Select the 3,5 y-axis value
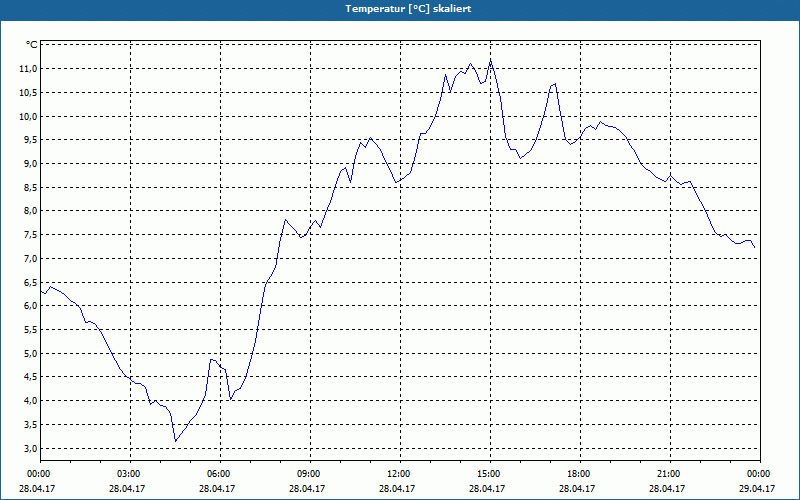Image resolution: width=800 pixels, height=500 pixels. coord(31,424)
